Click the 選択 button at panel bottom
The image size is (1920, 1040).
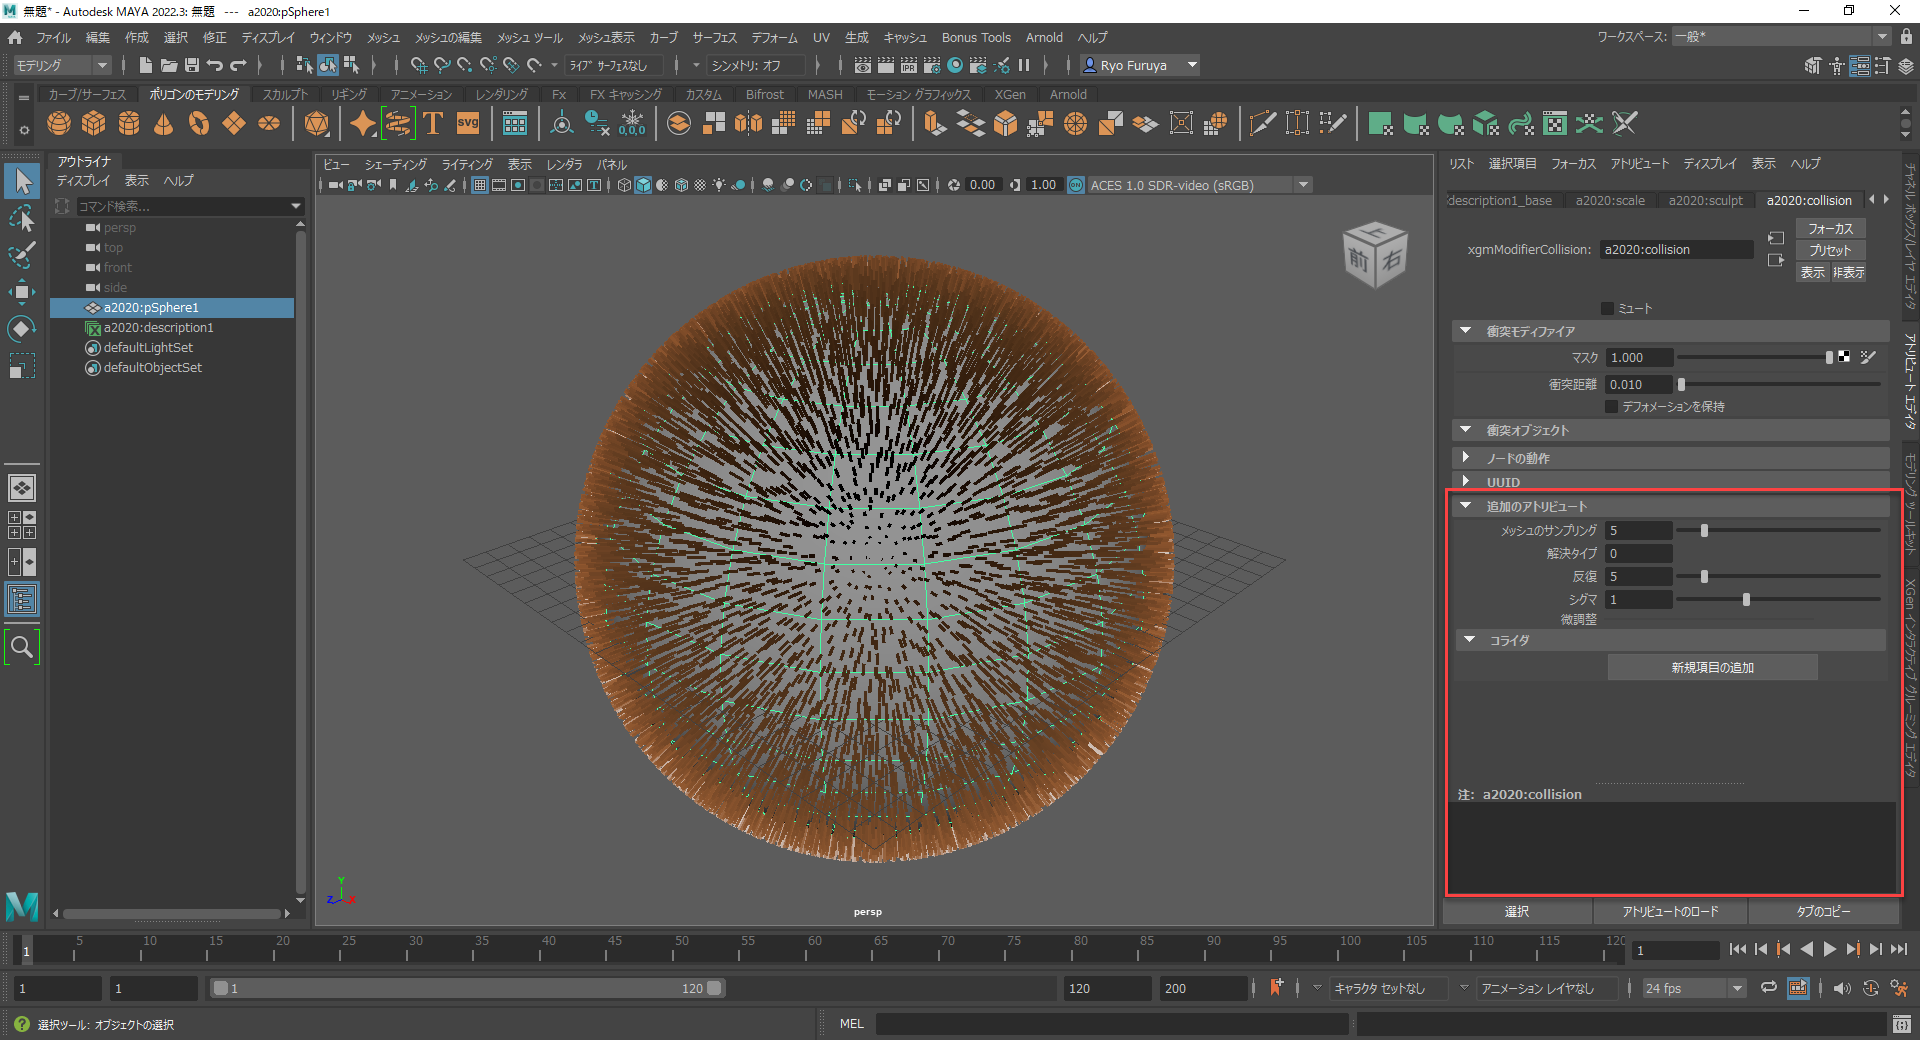1517,911
